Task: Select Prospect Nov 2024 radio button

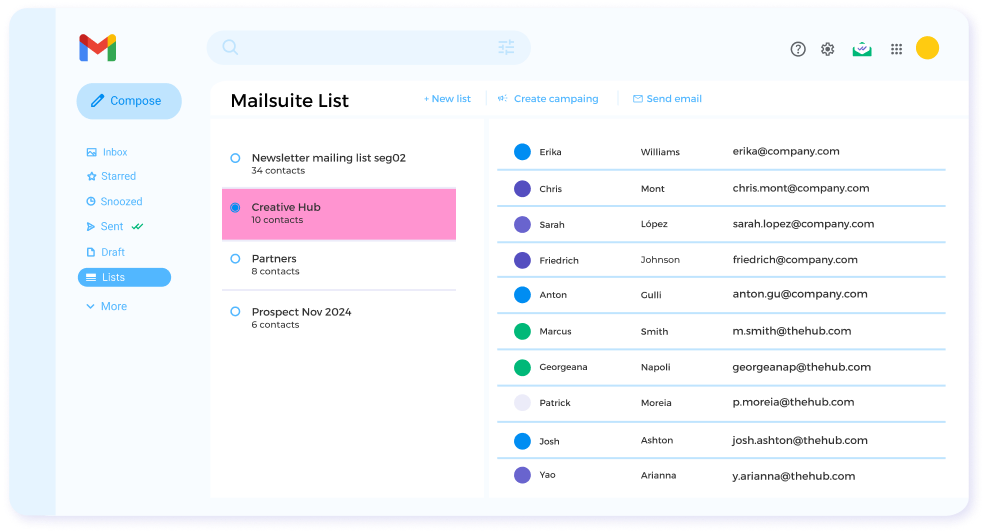Action: (235, 312)
